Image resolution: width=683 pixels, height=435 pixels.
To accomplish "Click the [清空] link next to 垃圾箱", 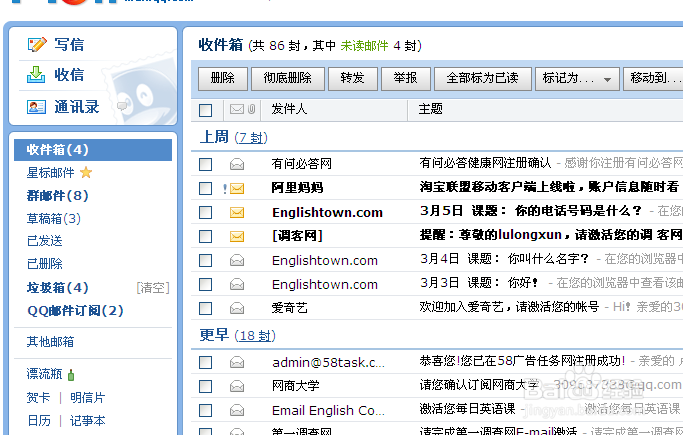I will 152,288.
